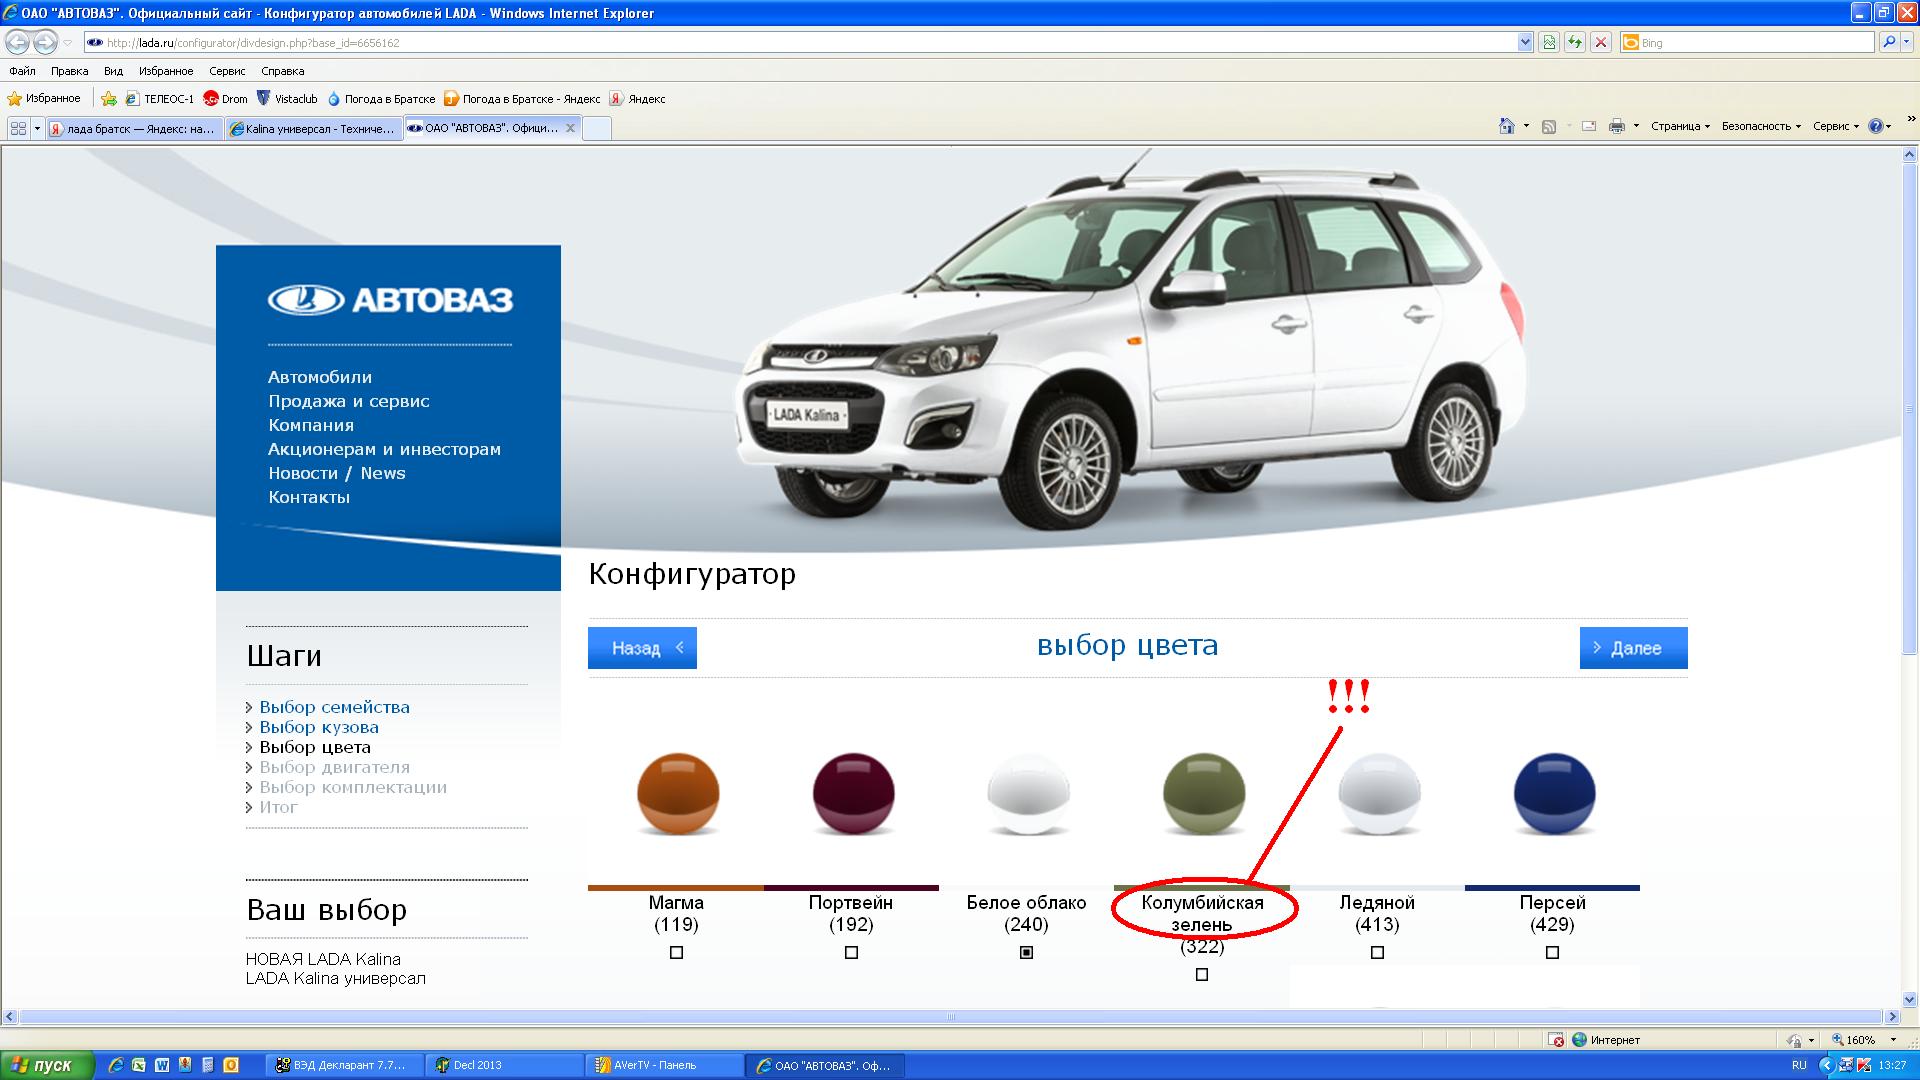This screenshot has height=1080, width=1920.
Task: Open the Избранное menu in menu bar
Action: coord(166,71)
